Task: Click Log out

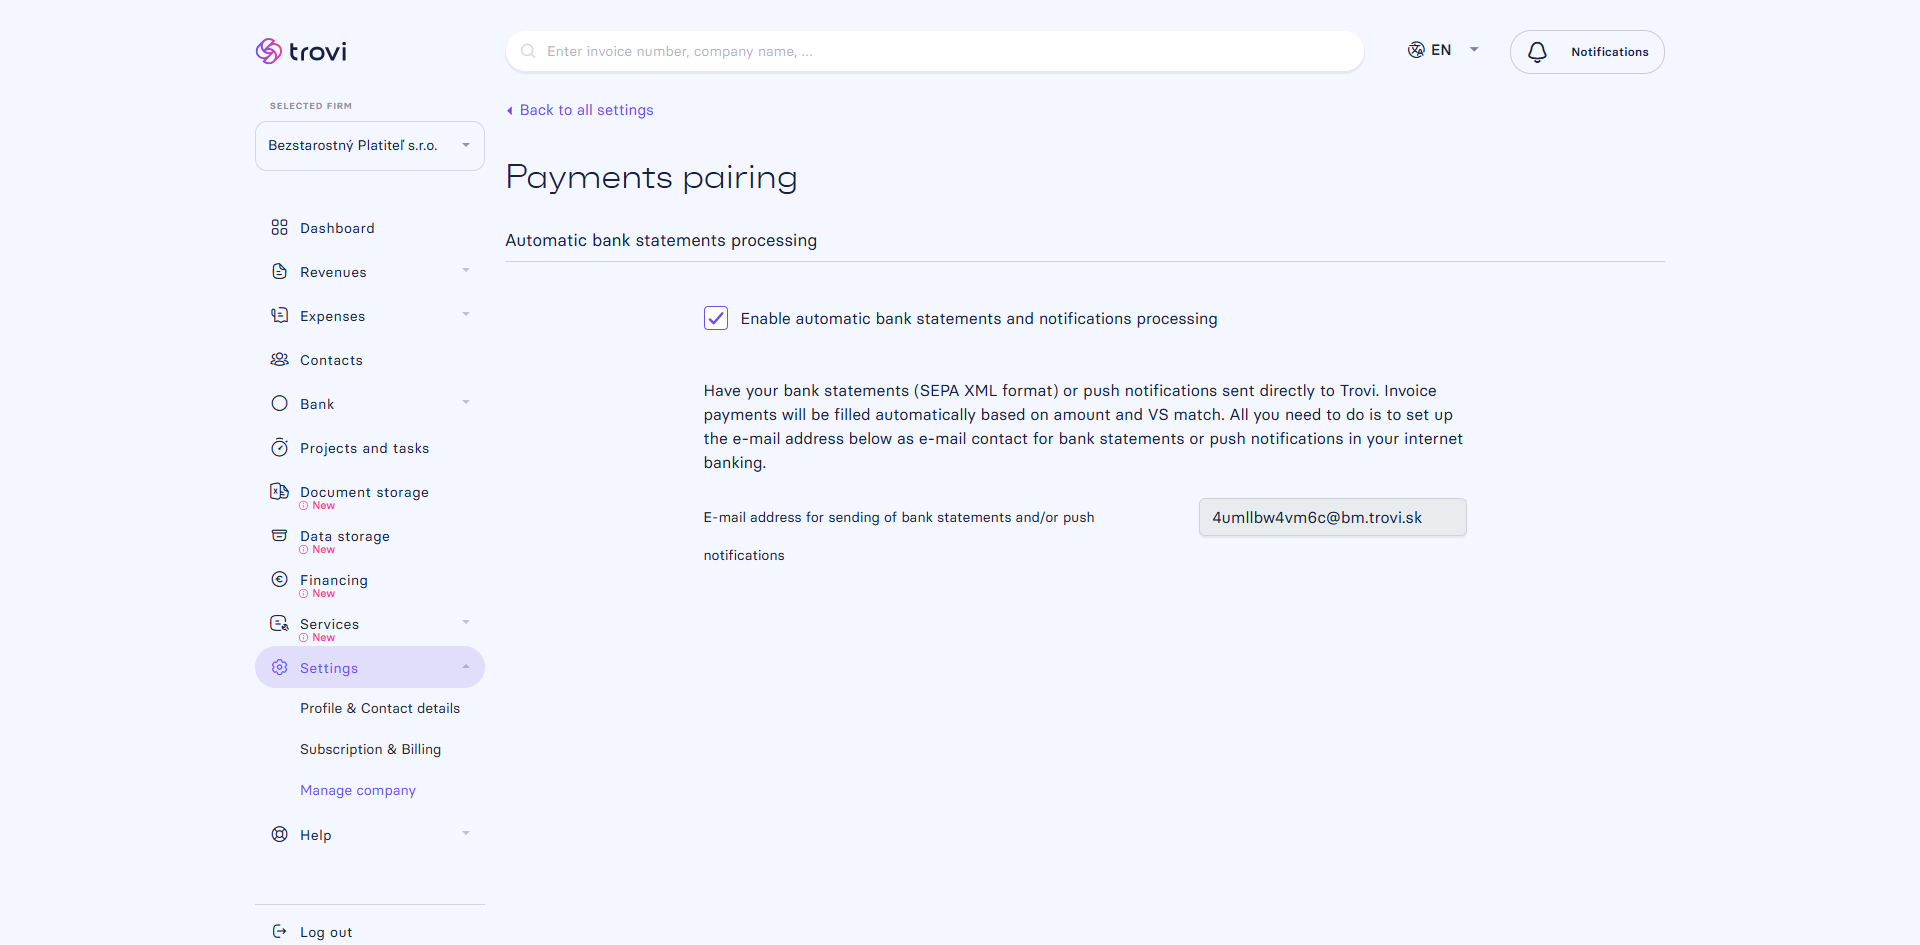Action: (x=326, y=932)
